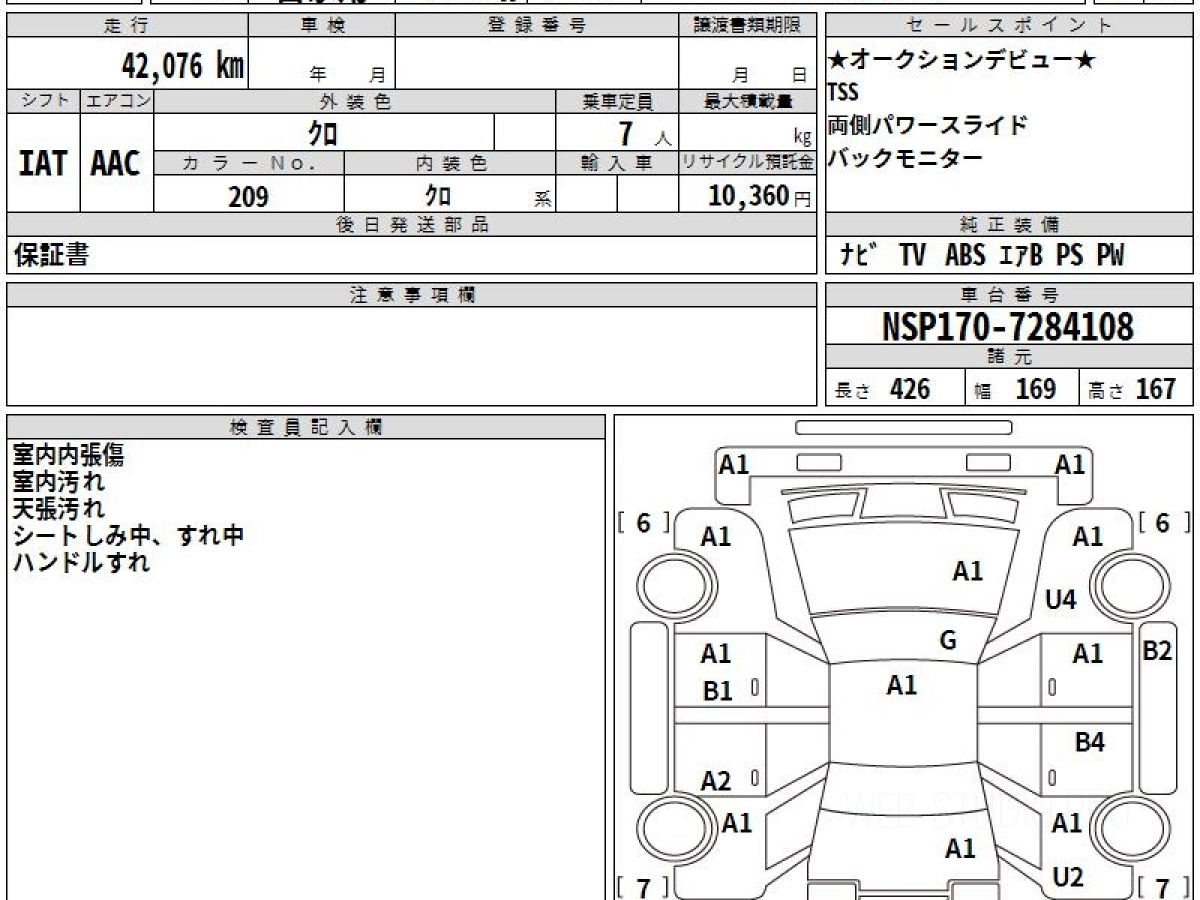The height and width of the screenshot is (900, 1200).
Task: Click the recycle deposit 10,360 yen value
Action: [747, 195]
